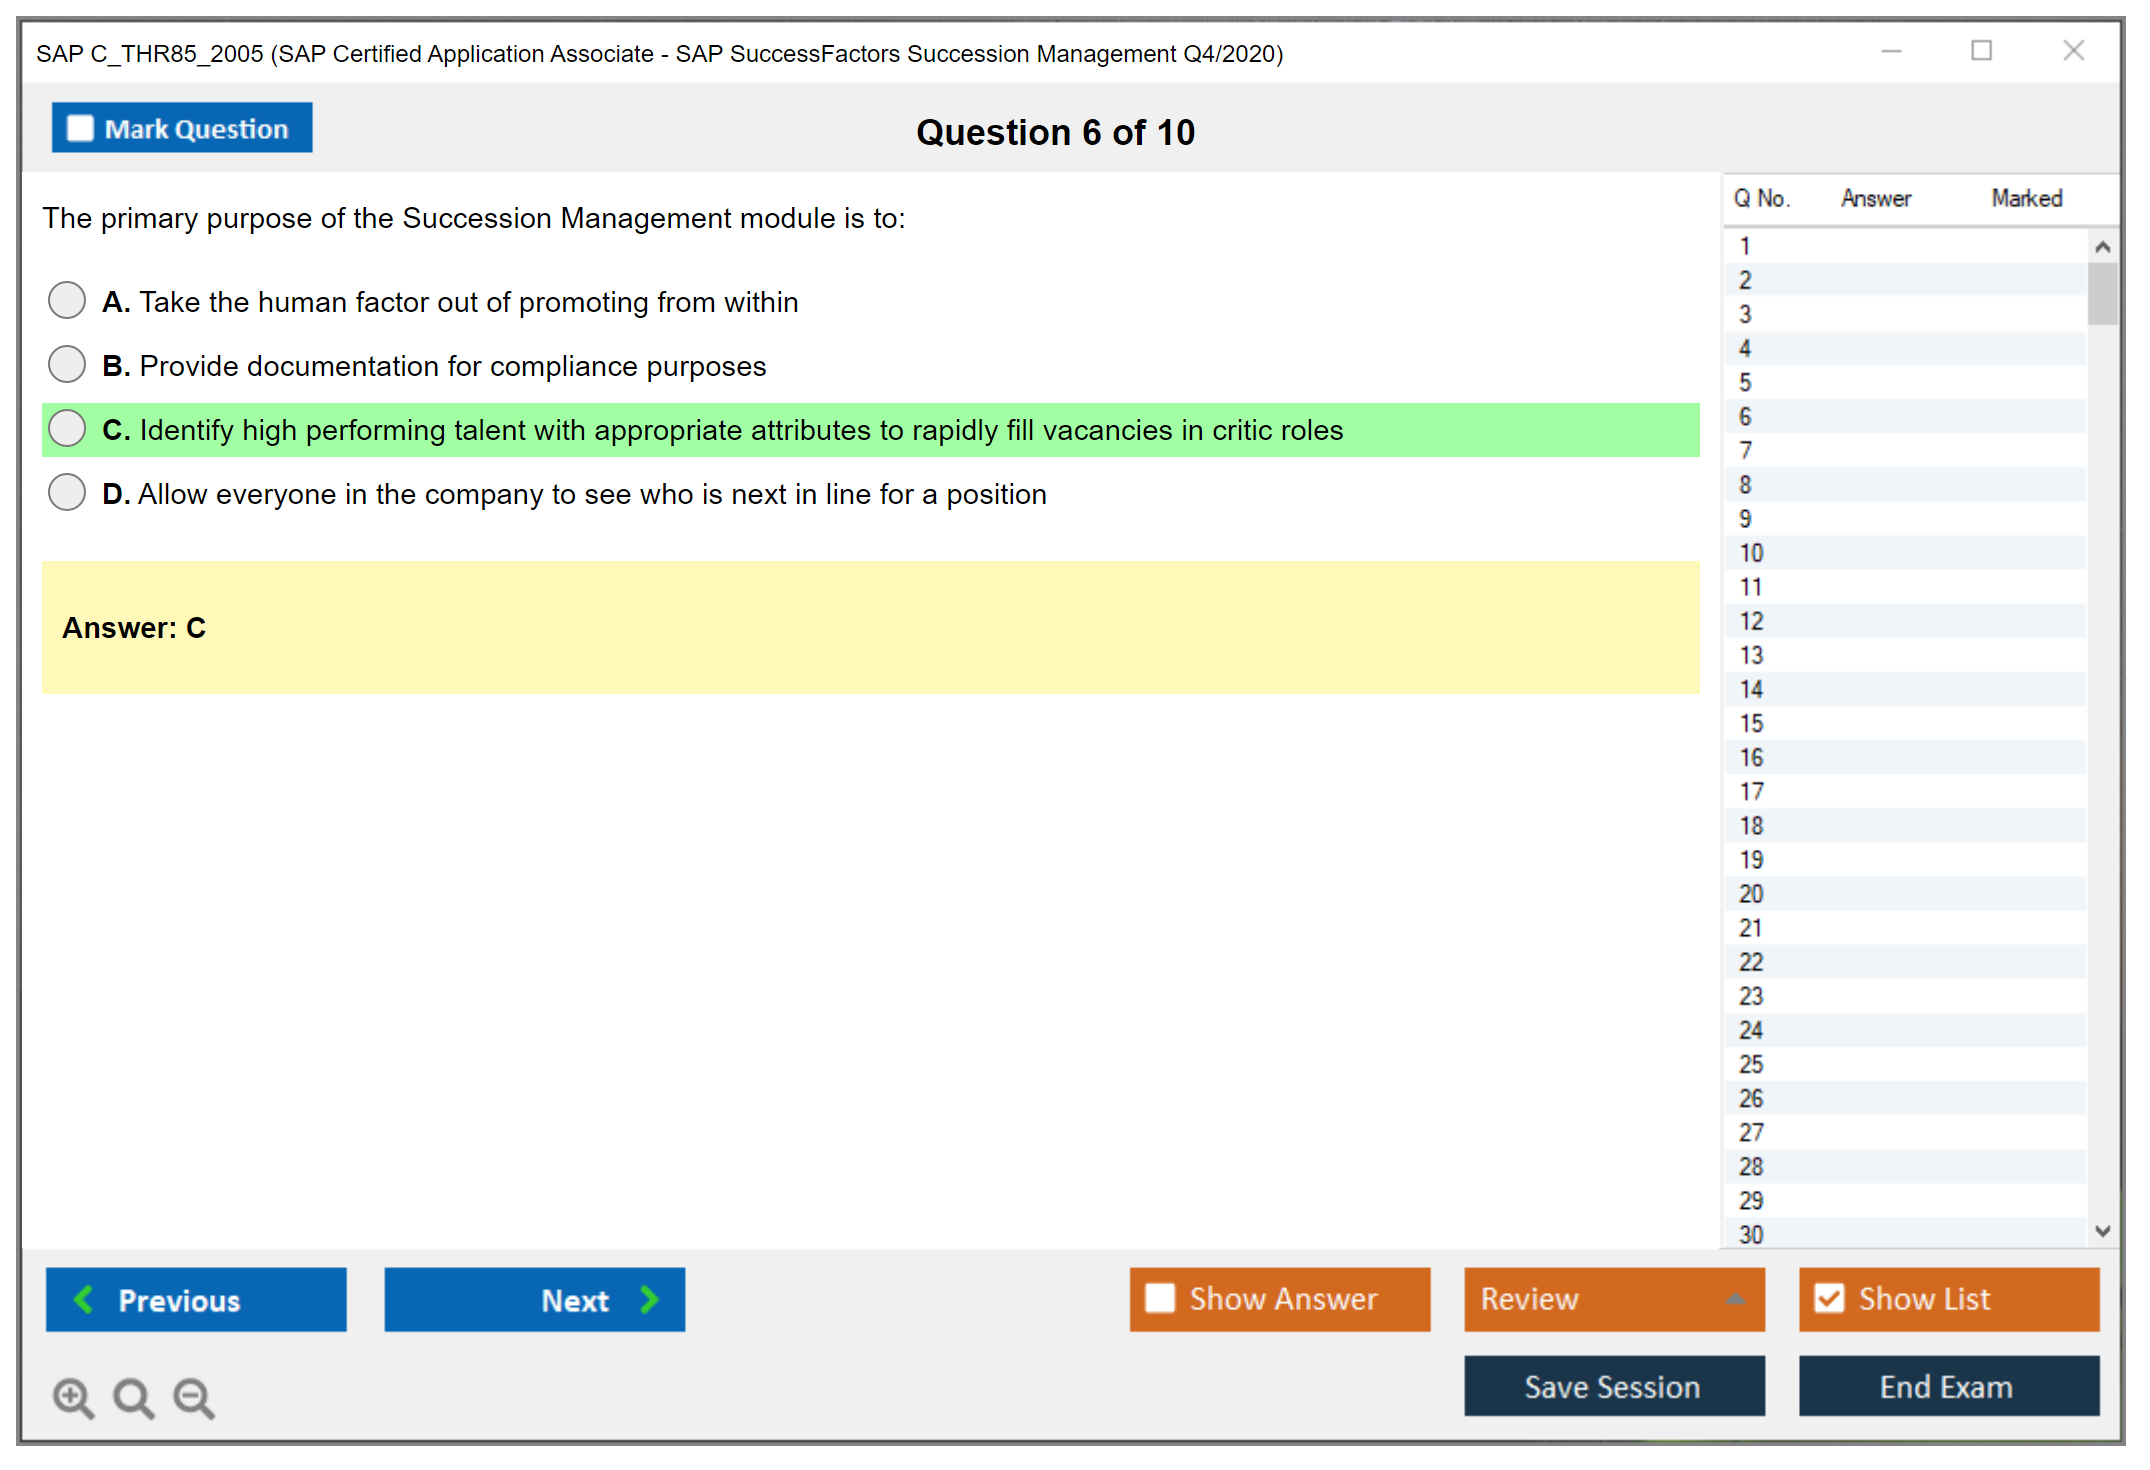This screenshot has width=2150, height=1470.
Task: Enable the Show Answer checkbox
Action: (x=1160, y=1298)
